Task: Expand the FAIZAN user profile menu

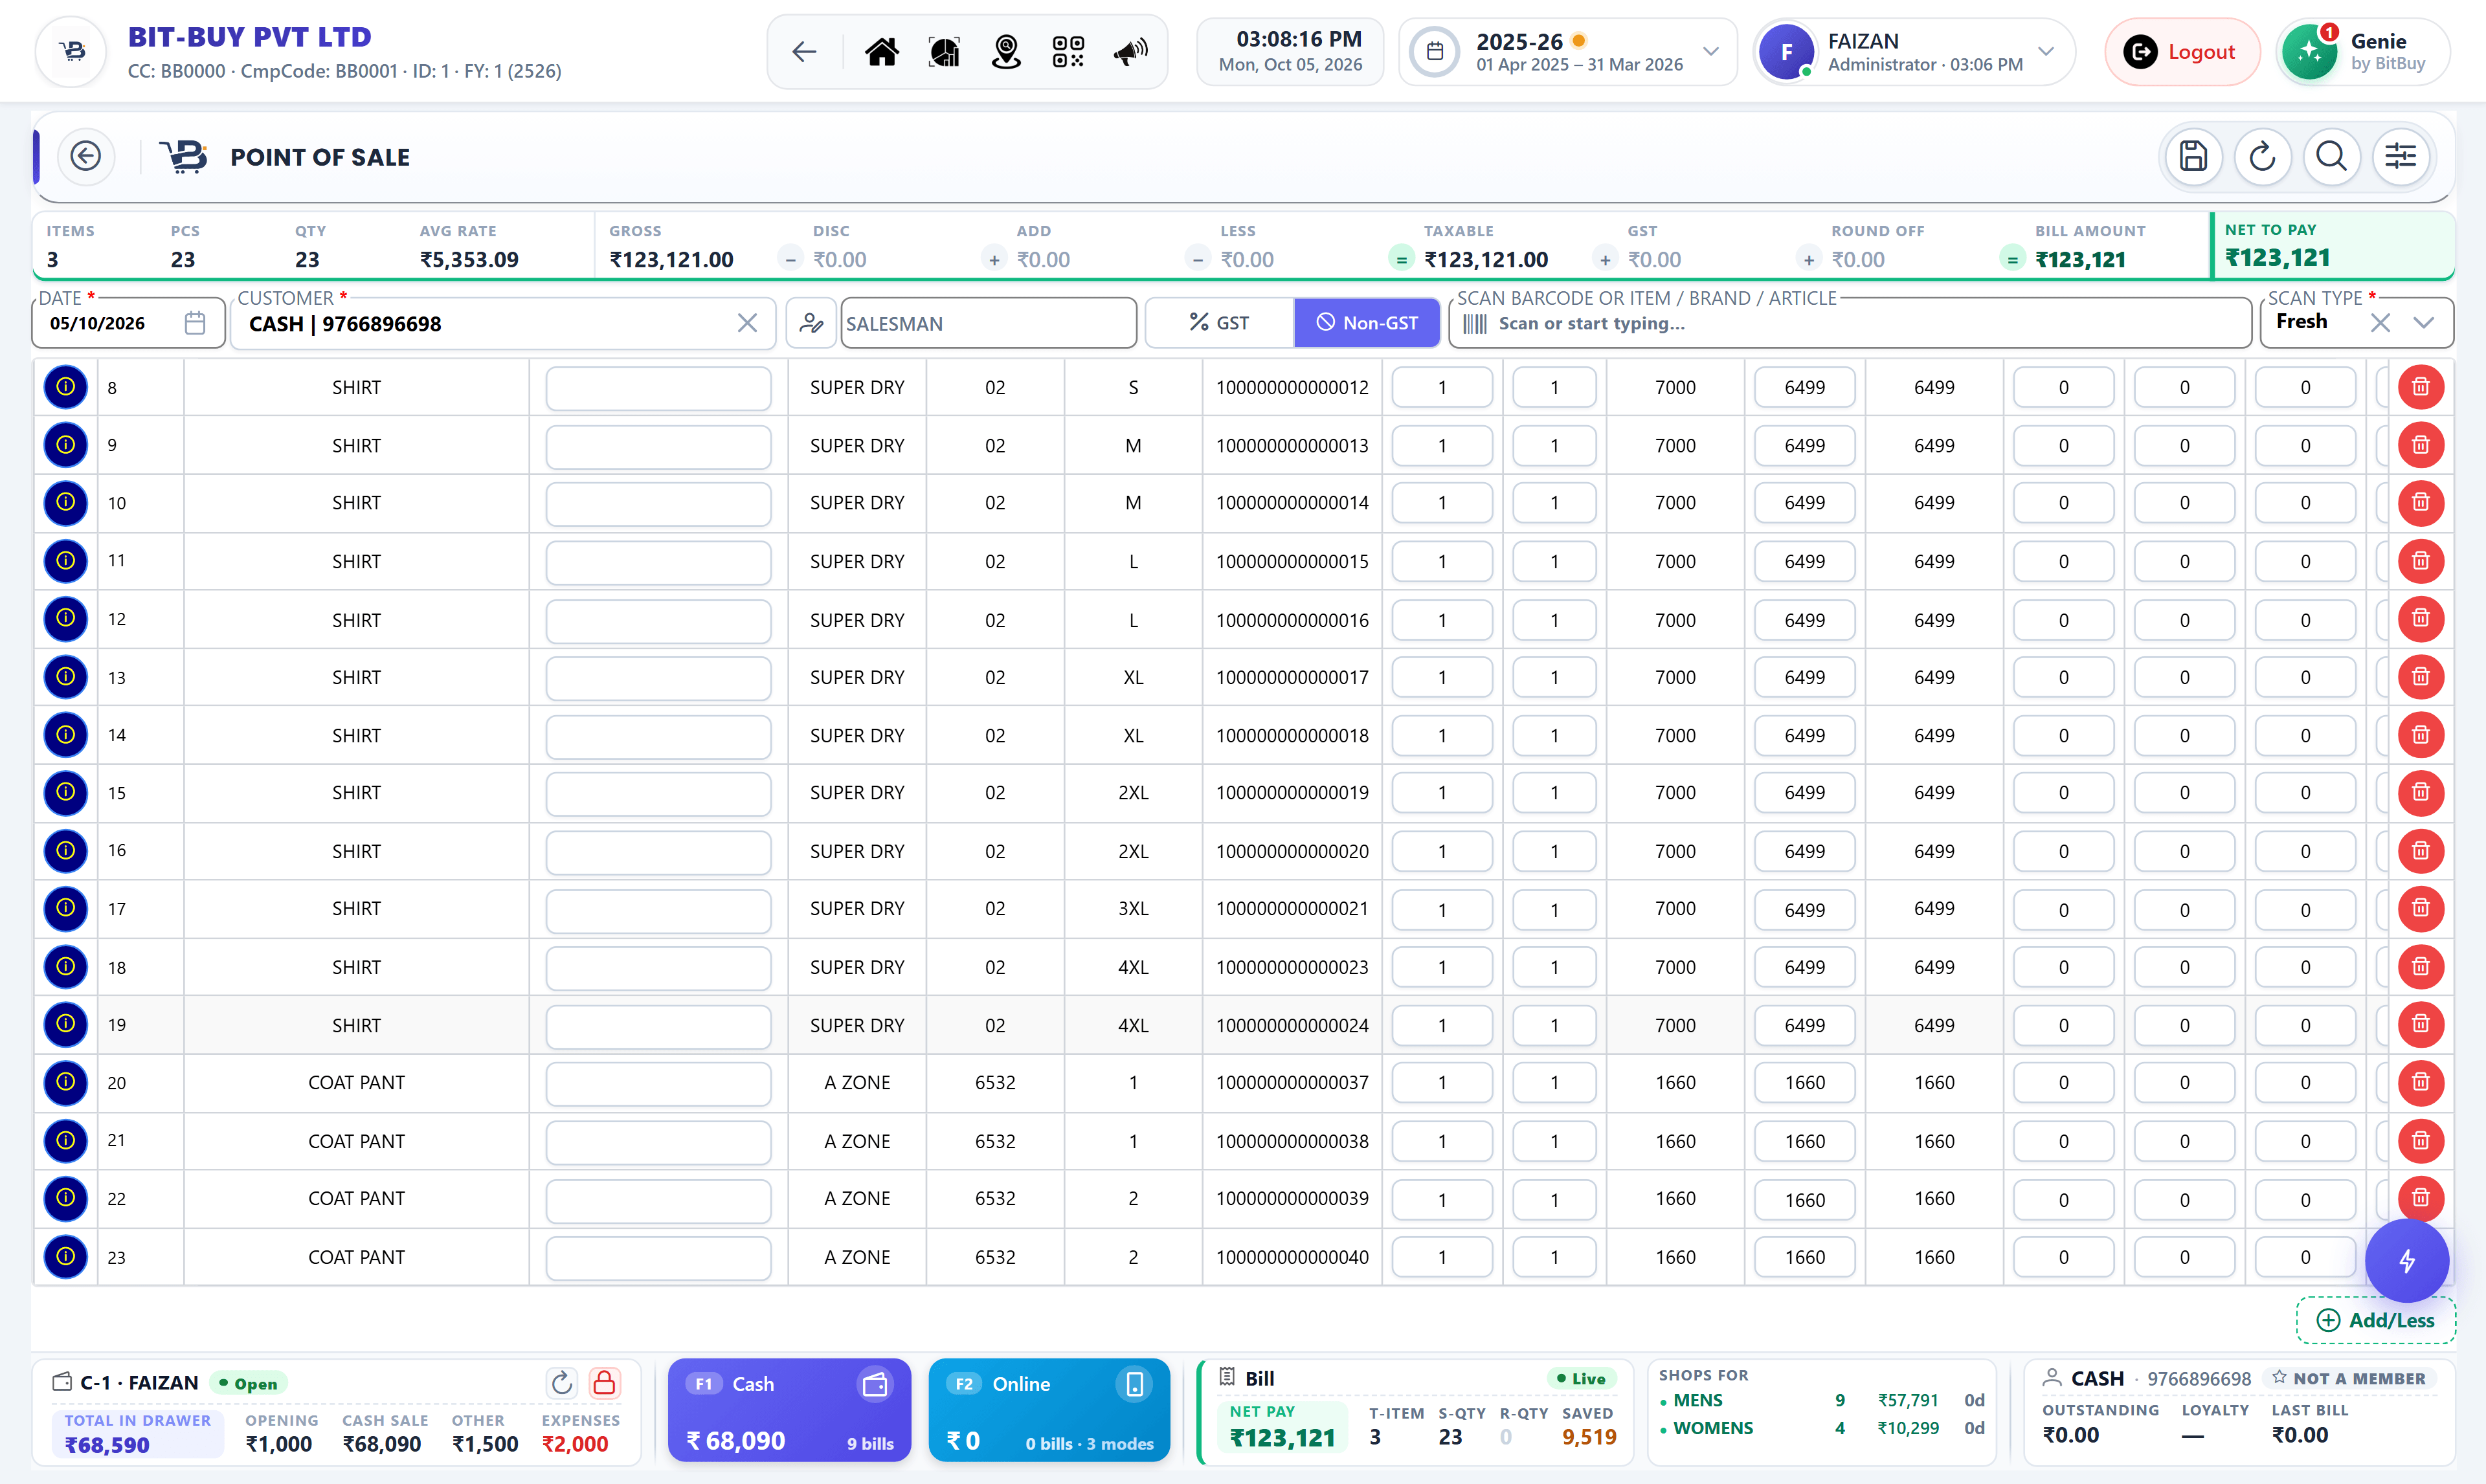Action: [2046, 51]
